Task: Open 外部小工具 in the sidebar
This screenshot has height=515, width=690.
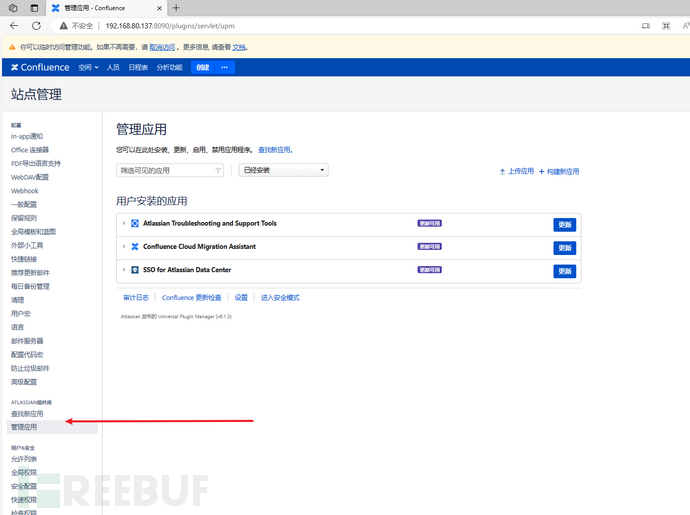Action: coord(27,246)
